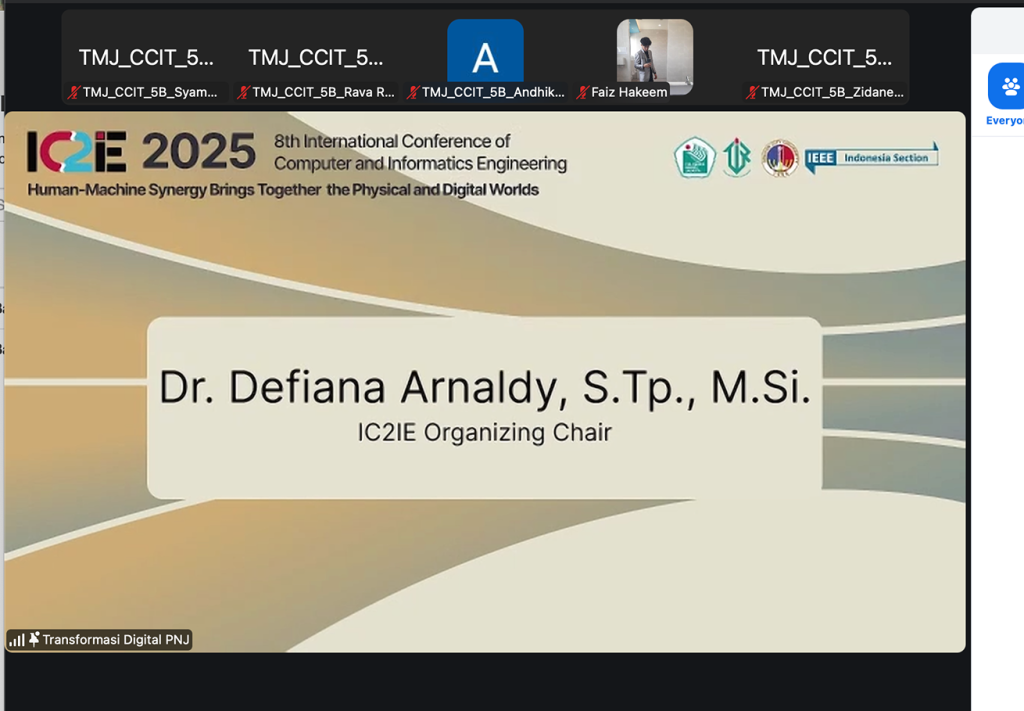
Task: Click the Dr. Defiana Arnaldy name text
Action: (x=484, y=389)
